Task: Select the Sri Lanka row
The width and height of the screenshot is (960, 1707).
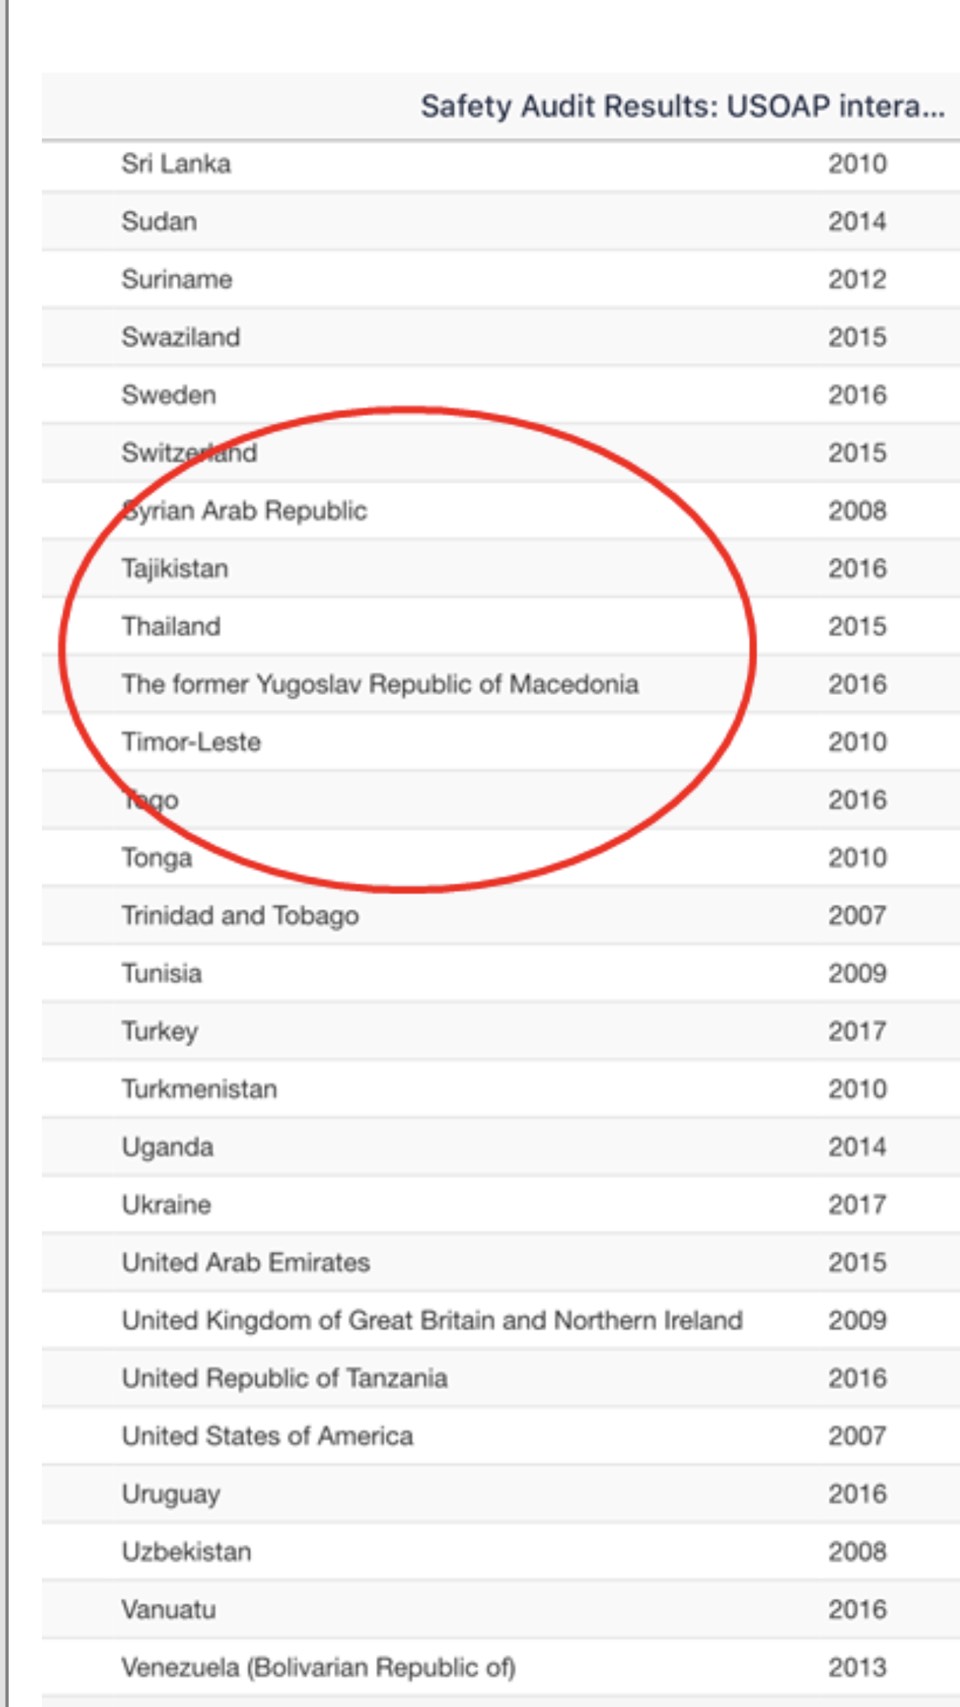Action: pos(176,163)
